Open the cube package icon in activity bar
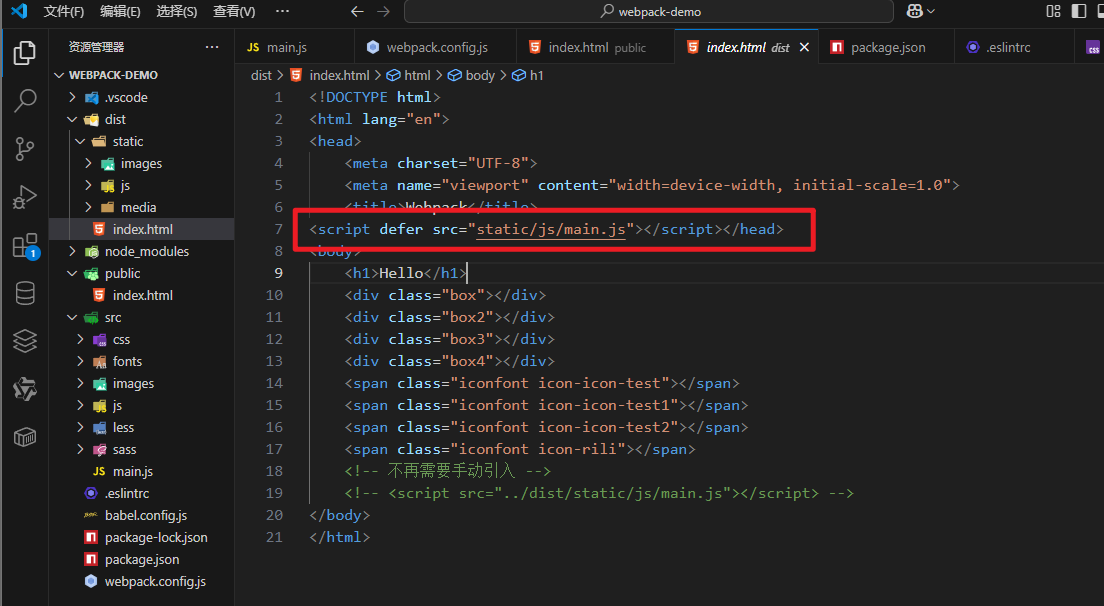 tap(25, 437)
